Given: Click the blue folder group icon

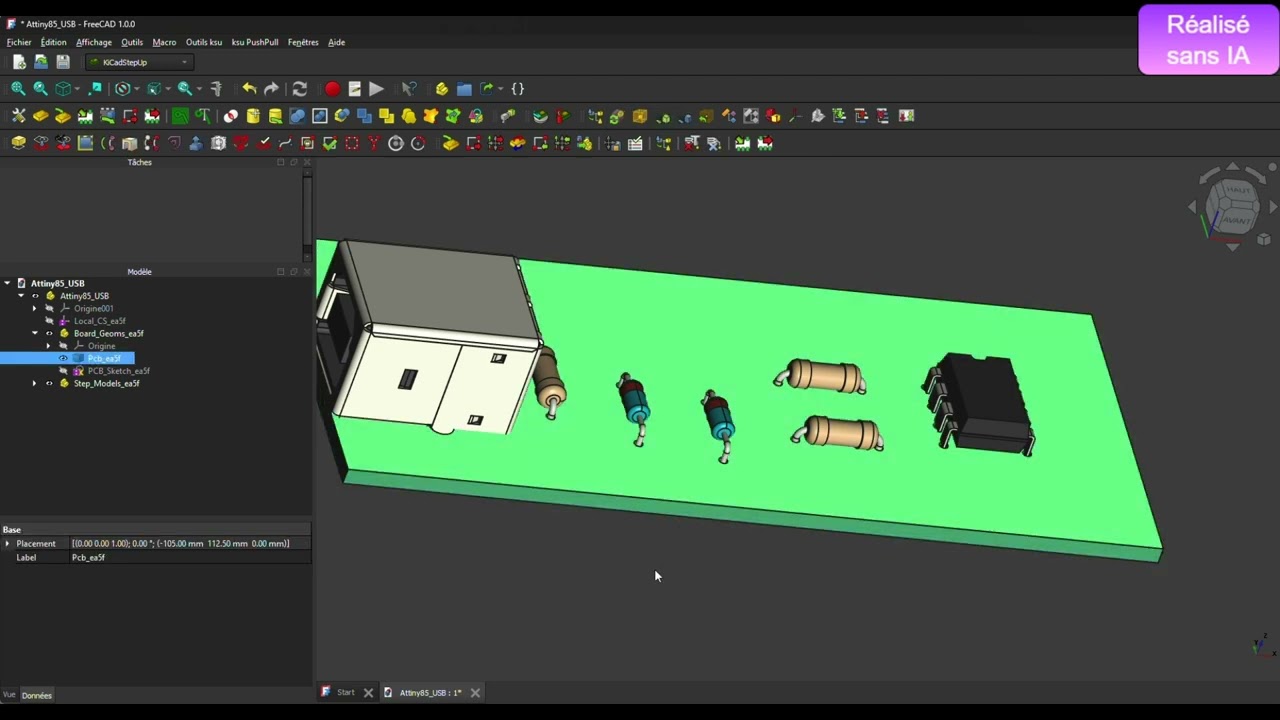Looking at the screenshot, I should coord(464,89).
